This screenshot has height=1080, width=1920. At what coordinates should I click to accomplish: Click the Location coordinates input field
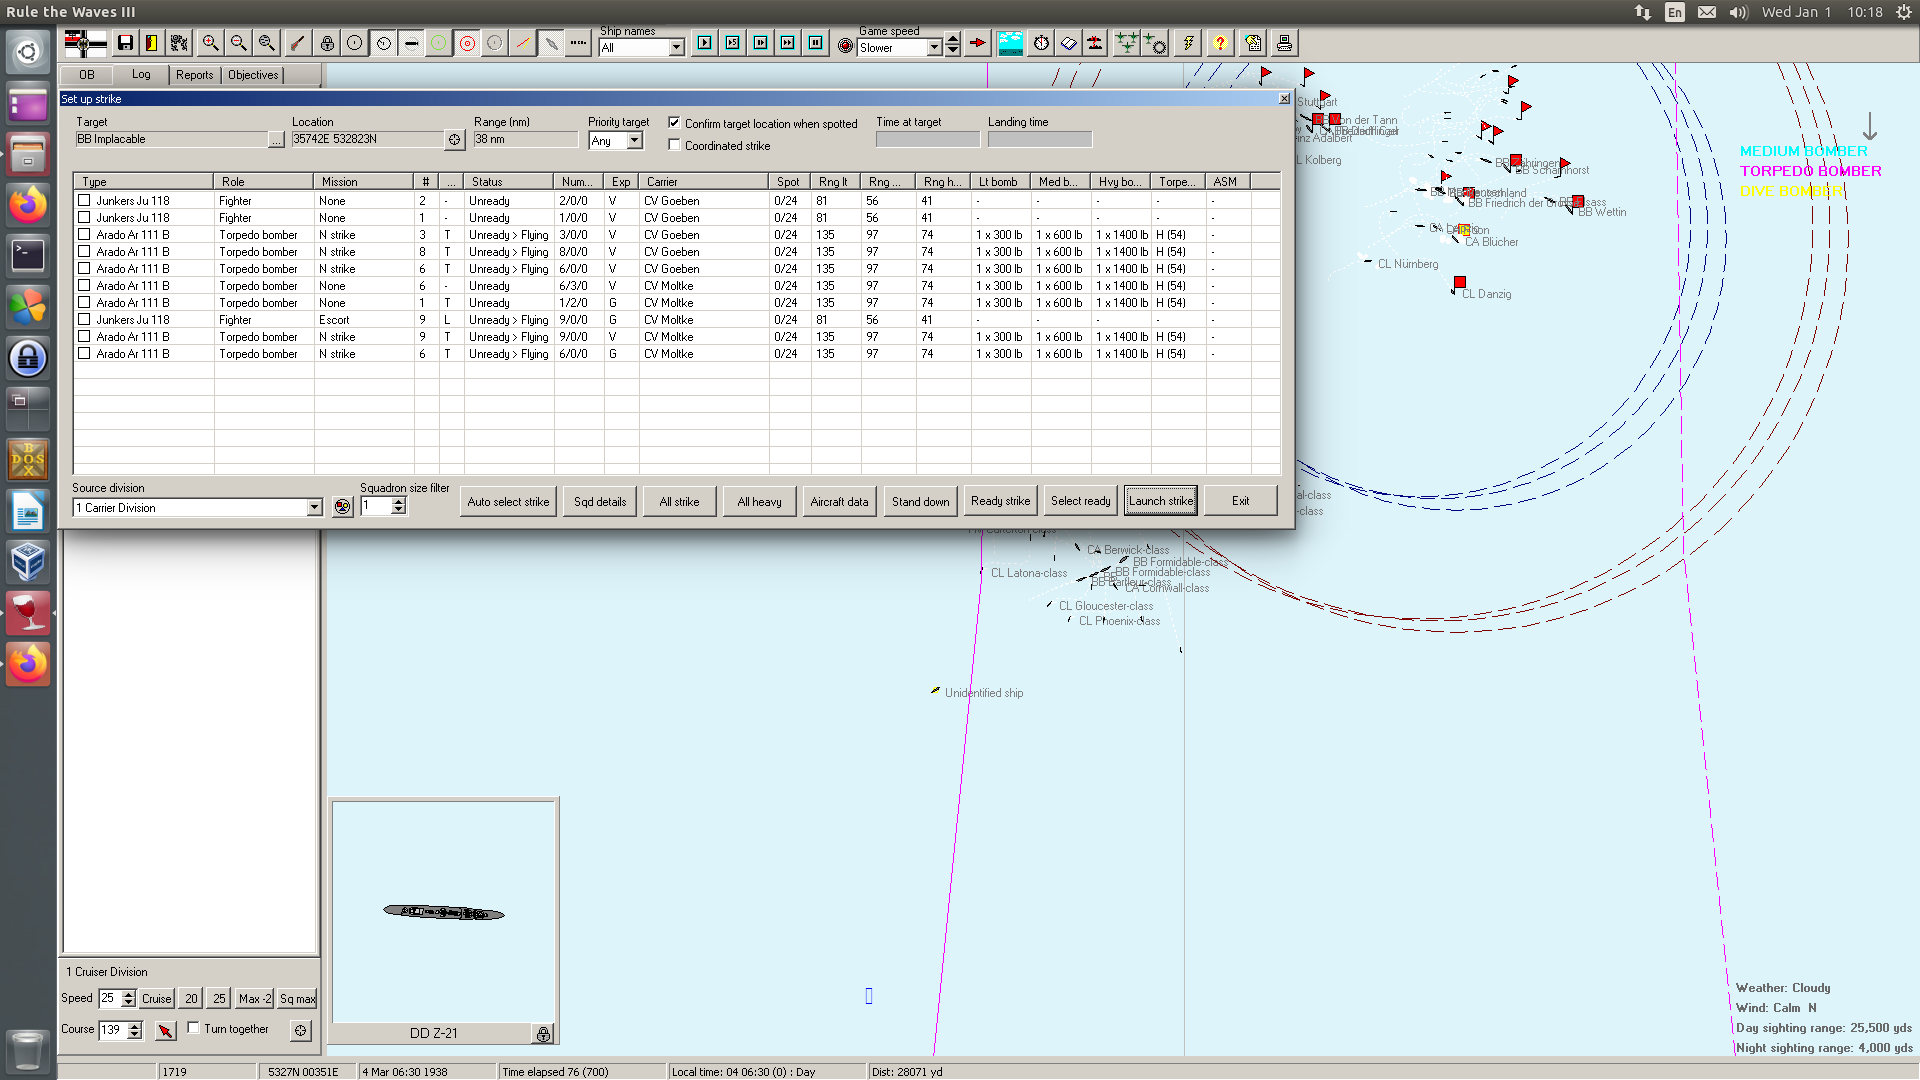(x=367, y=139)
